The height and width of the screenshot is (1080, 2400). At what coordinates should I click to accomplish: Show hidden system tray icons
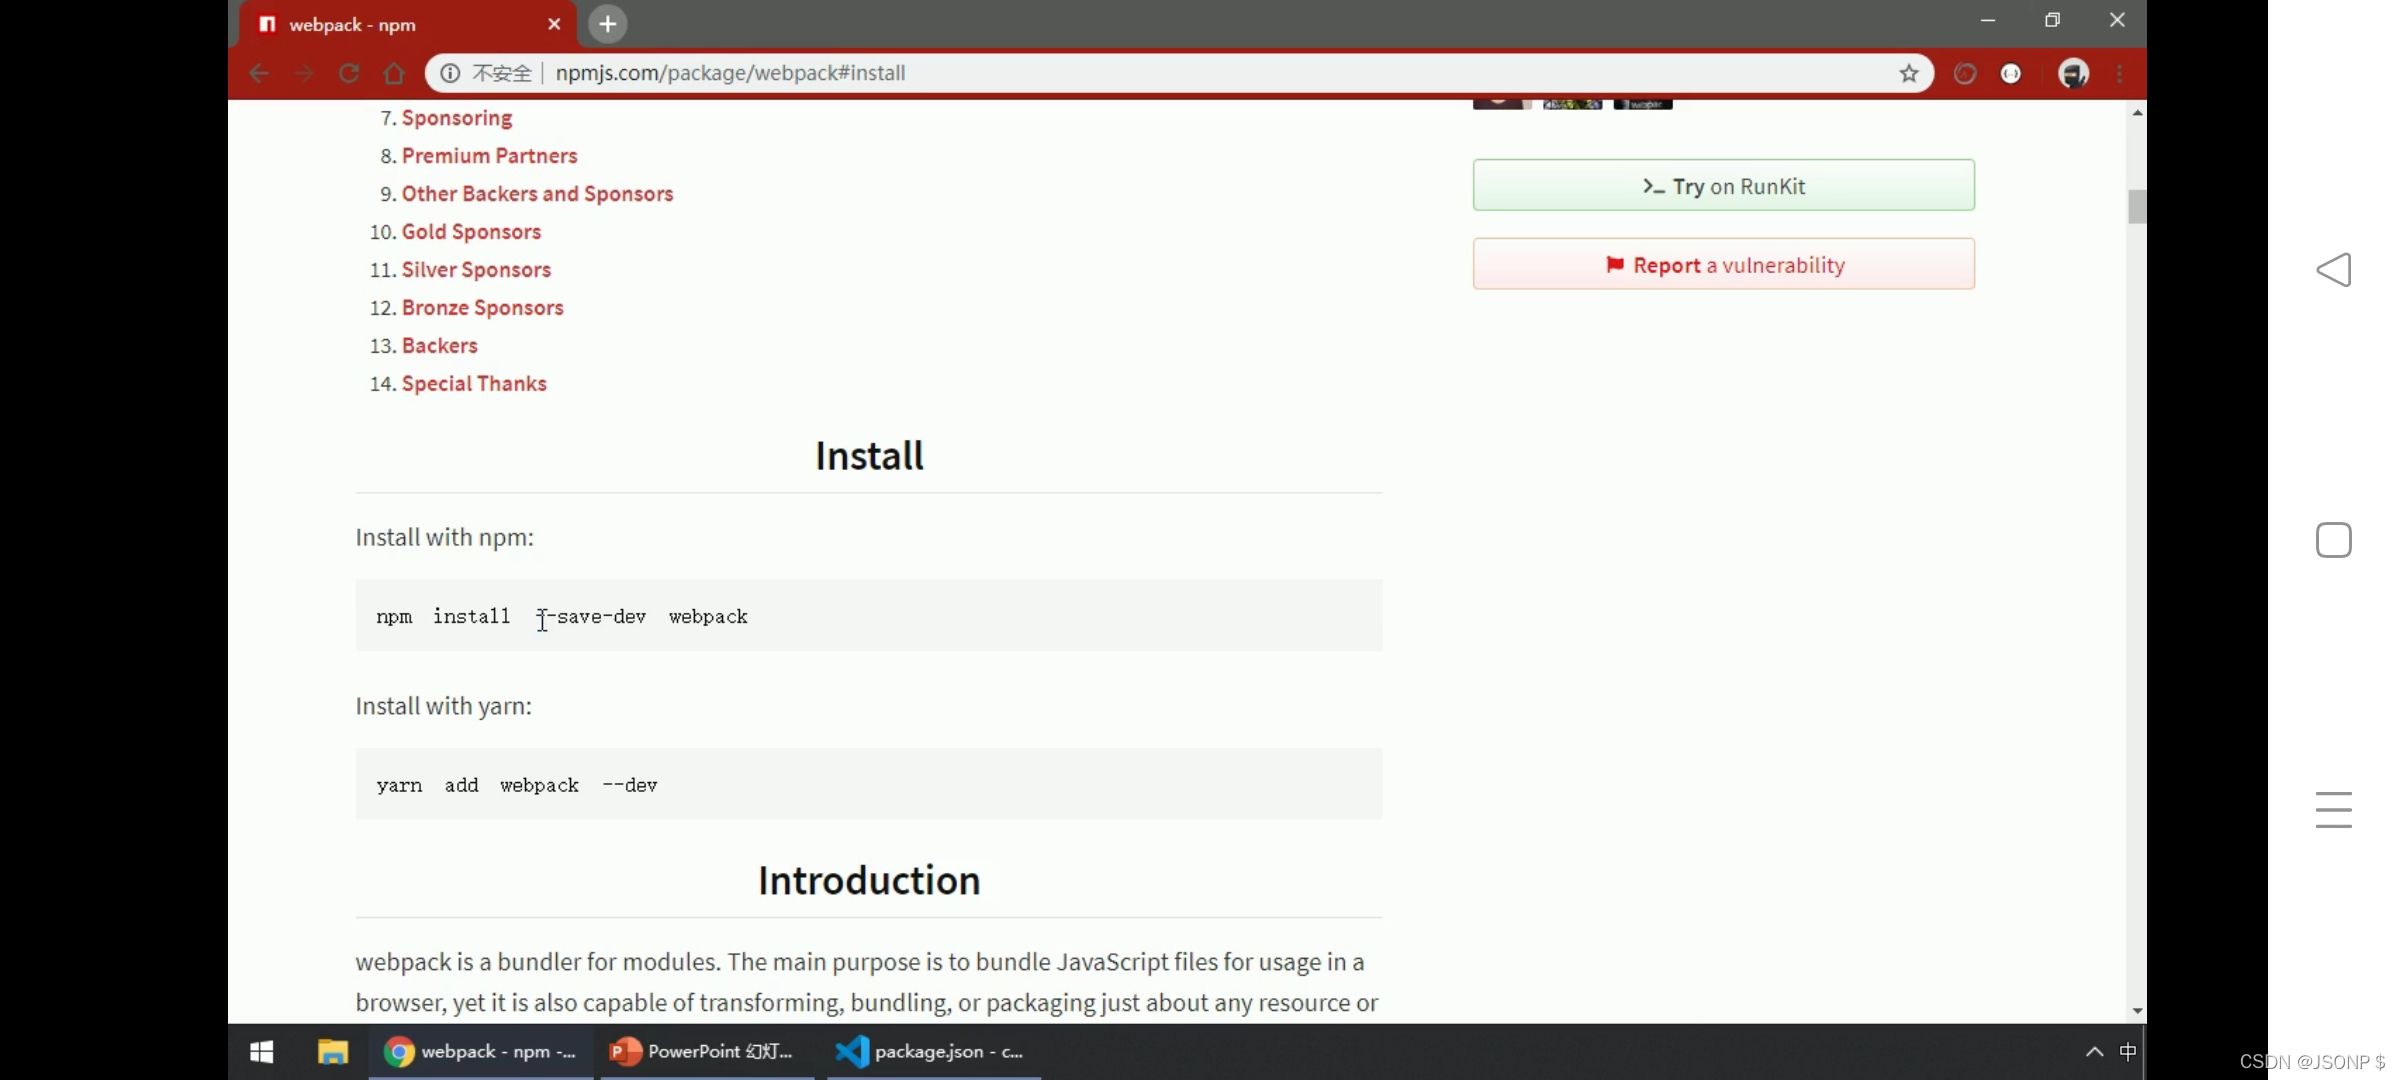click(x=2094, y=1052)
